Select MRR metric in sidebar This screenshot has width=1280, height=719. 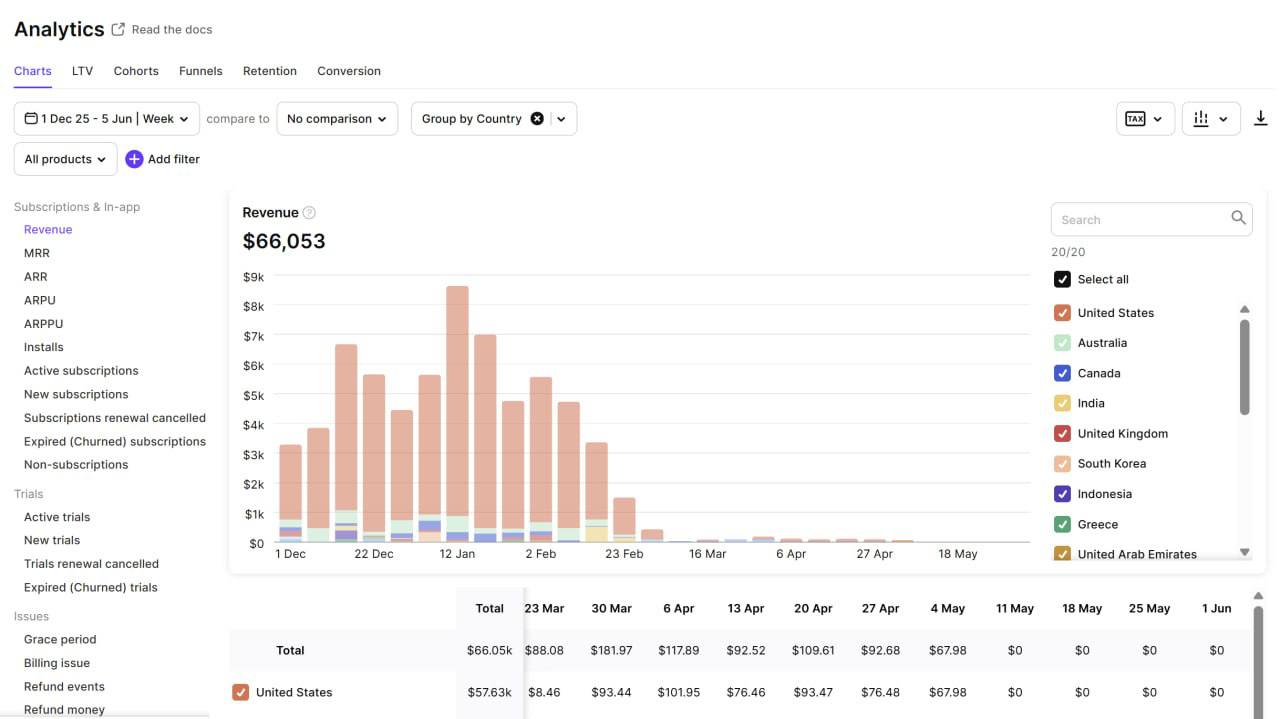(x=37, y=254)
